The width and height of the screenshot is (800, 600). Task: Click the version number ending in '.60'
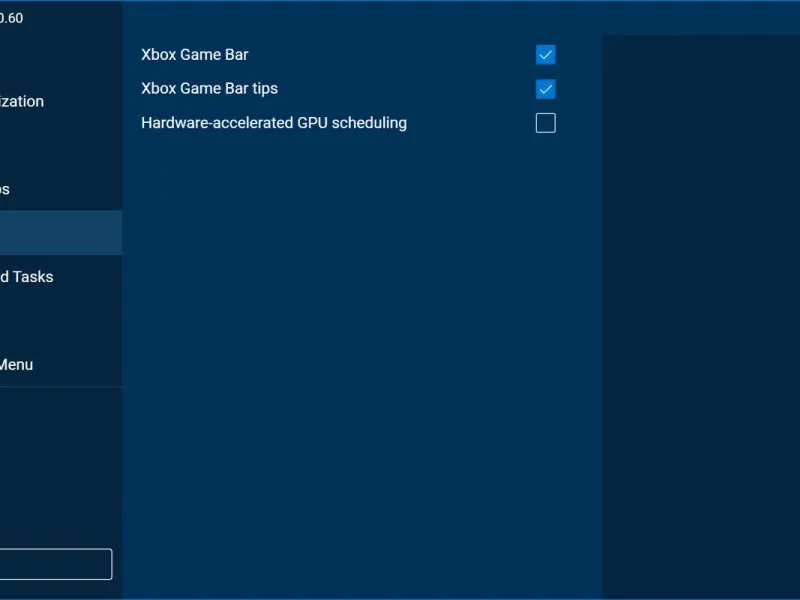[x=11, y=18]
